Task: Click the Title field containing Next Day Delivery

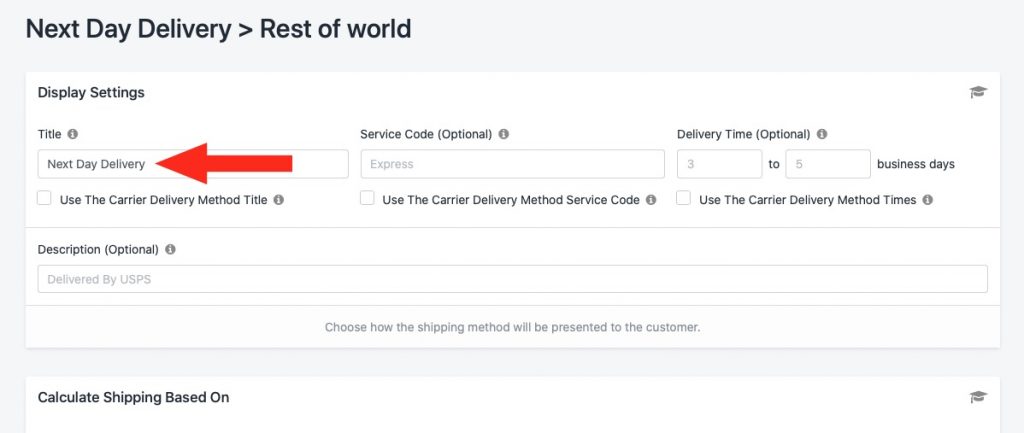Action: [193, 164]
